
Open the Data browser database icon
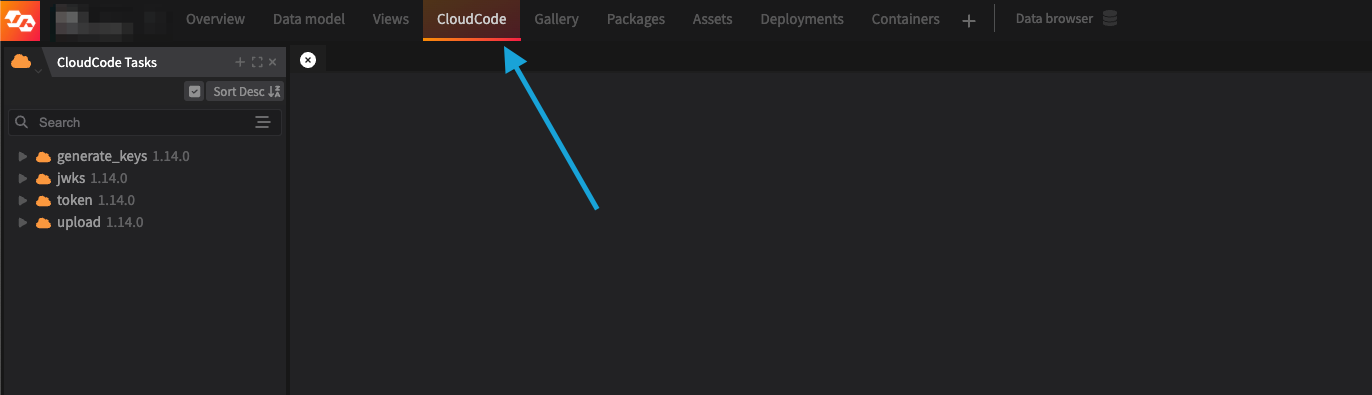(1109, 19)
